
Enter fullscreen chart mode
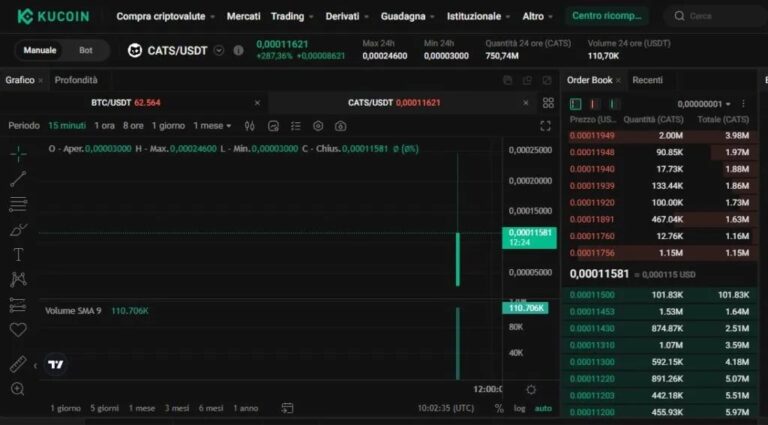[x=545, y=126]
